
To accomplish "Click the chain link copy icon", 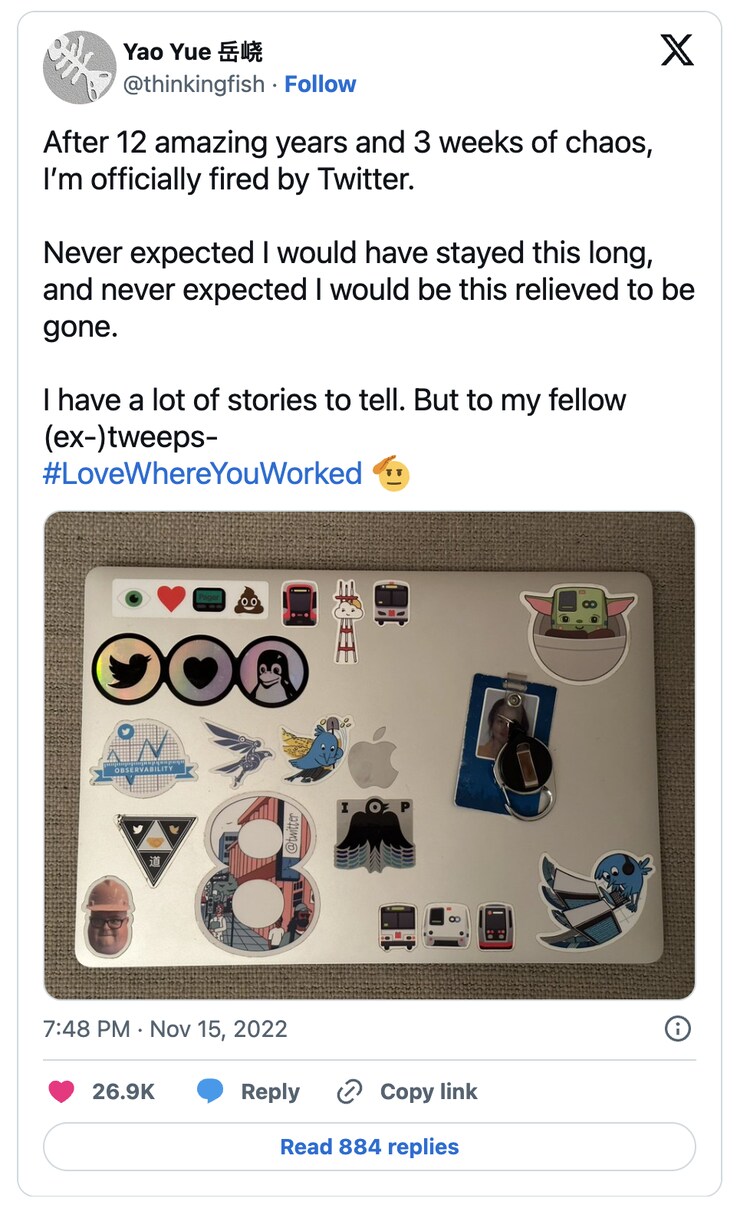I will click(349, 1092).
